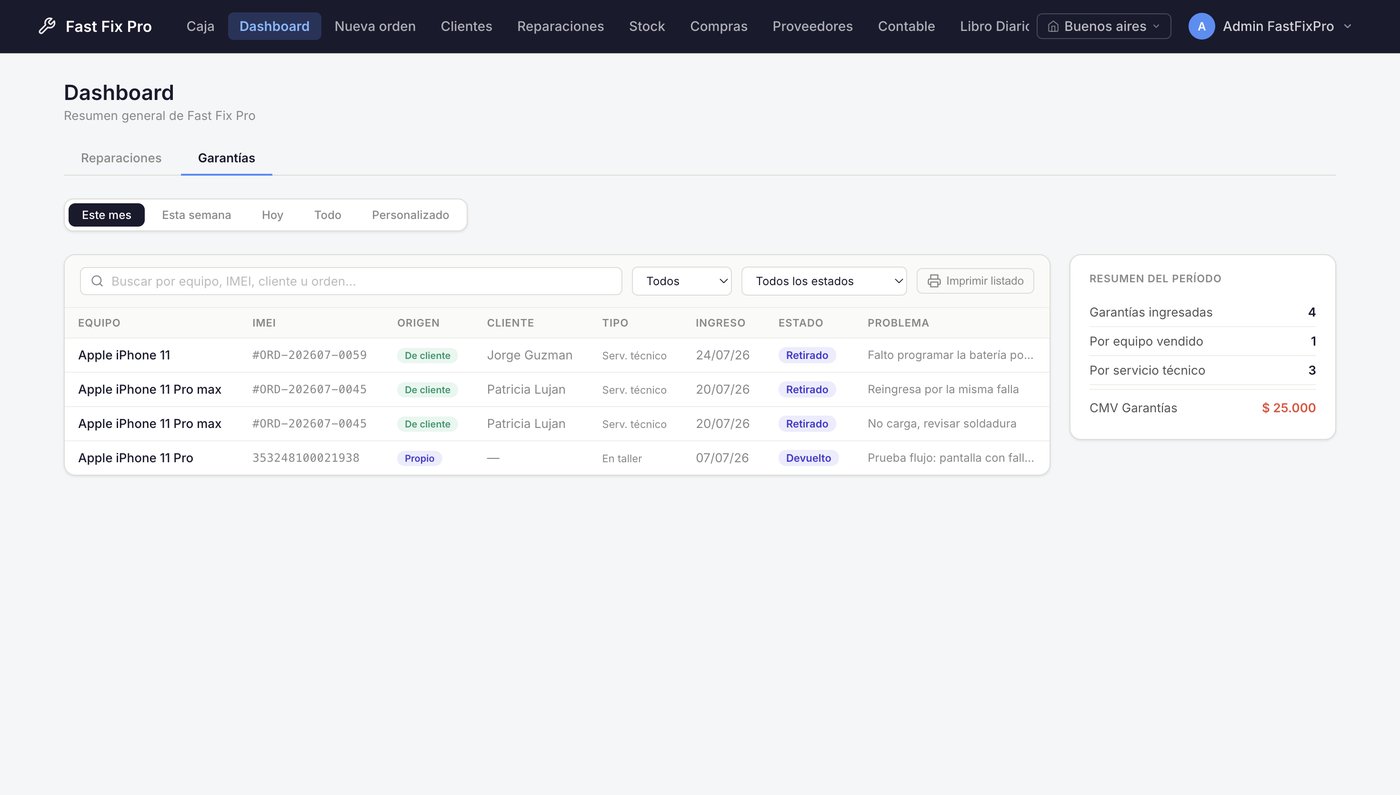Open the Todos los estados dropdown
This screenshot has height=795, width=1400.
[824, 281]
